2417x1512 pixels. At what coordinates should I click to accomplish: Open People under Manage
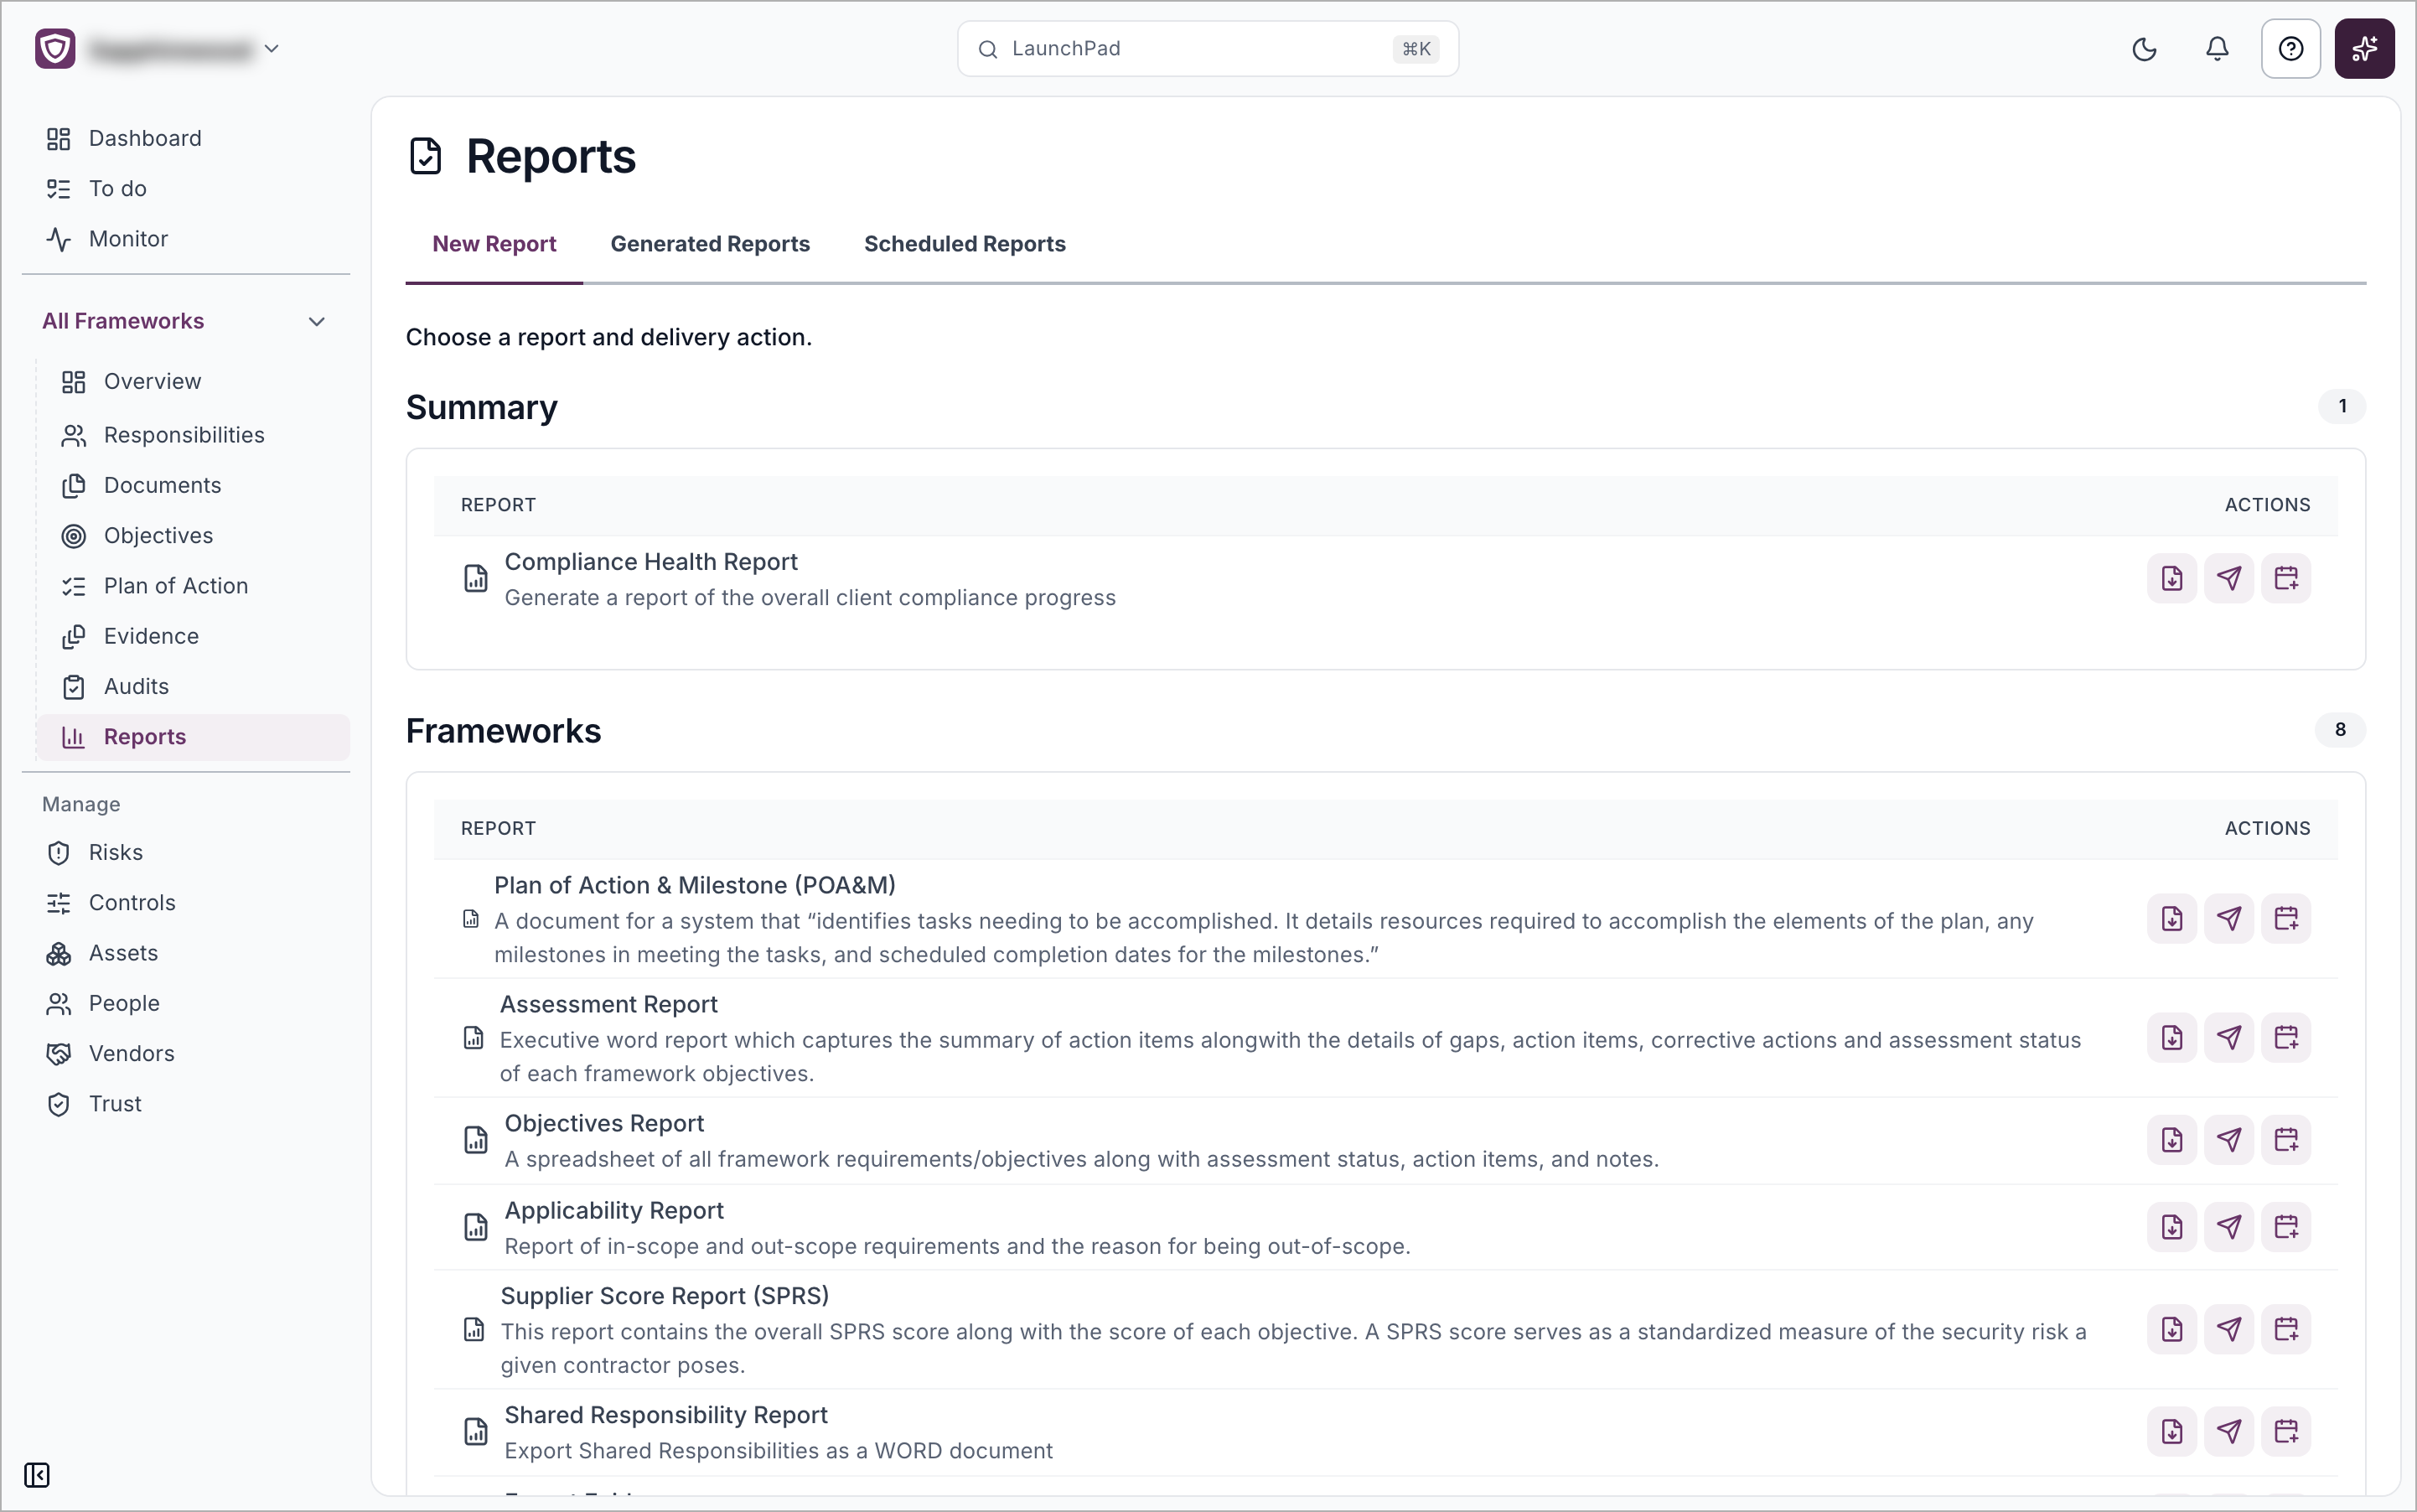[x=186, y=1003]
